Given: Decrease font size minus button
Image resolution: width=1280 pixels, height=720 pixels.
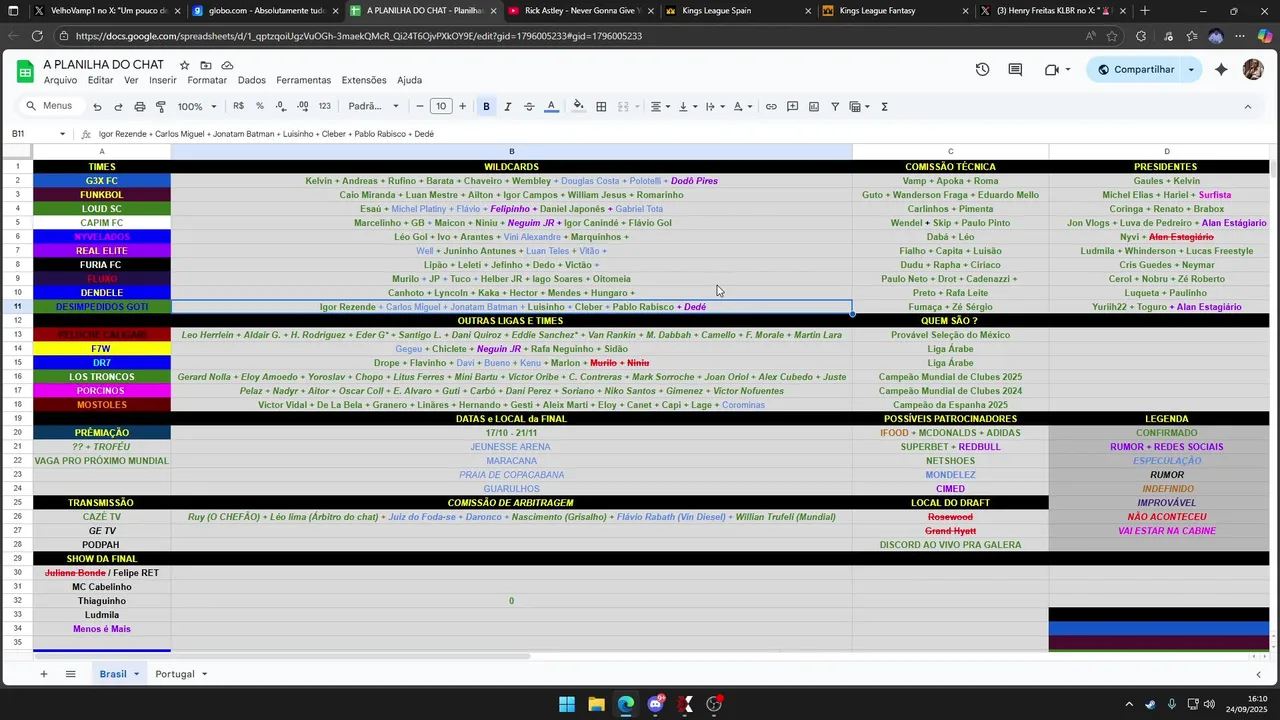Looking at the screenshot, I should pos(420,107).
